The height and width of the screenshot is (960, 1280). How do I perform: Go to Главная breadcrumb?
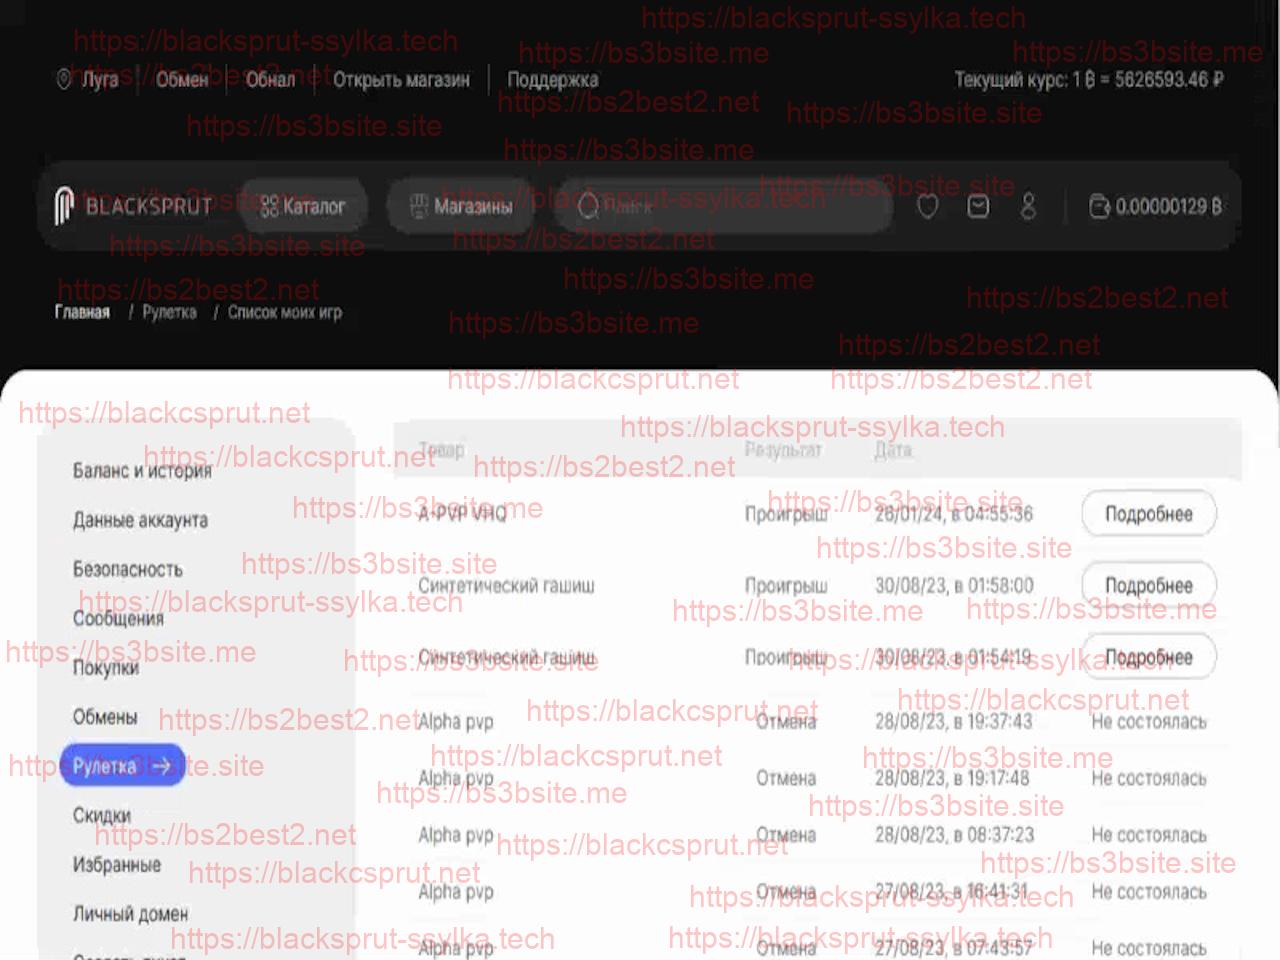click(x=82, y=312)
